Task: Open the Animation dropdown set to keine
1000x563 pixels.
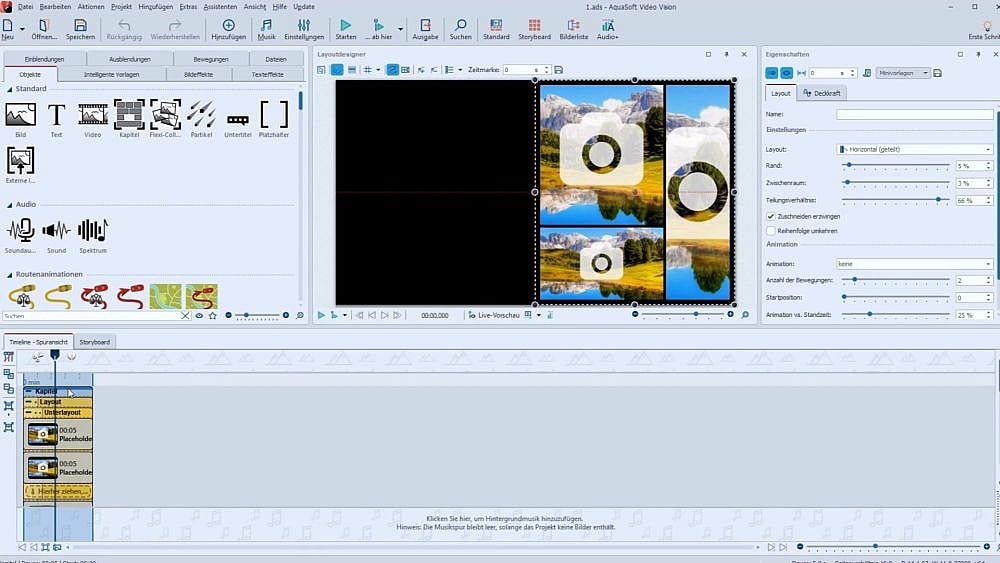Action: click(x=914, y=264)
